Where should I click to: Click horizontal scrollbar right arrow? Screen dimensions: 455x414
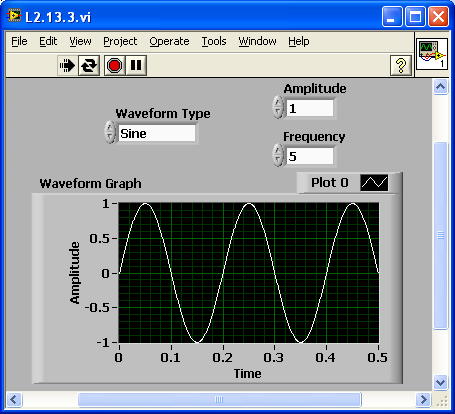[x=423, y=399]
